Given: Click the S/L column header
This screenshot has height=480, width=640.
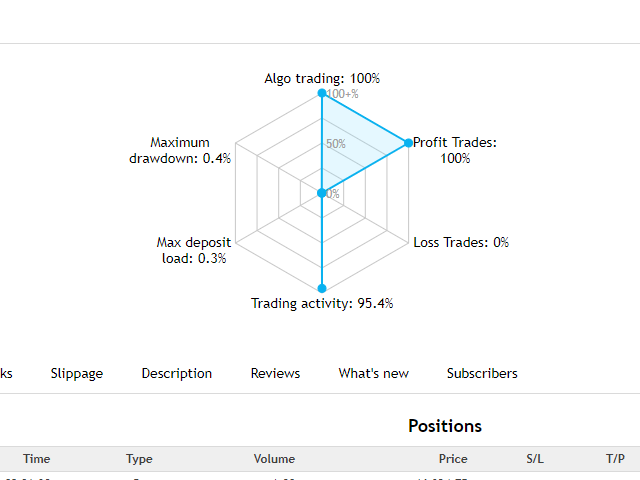Looking at the screenshot, I should tap(535, 459).
